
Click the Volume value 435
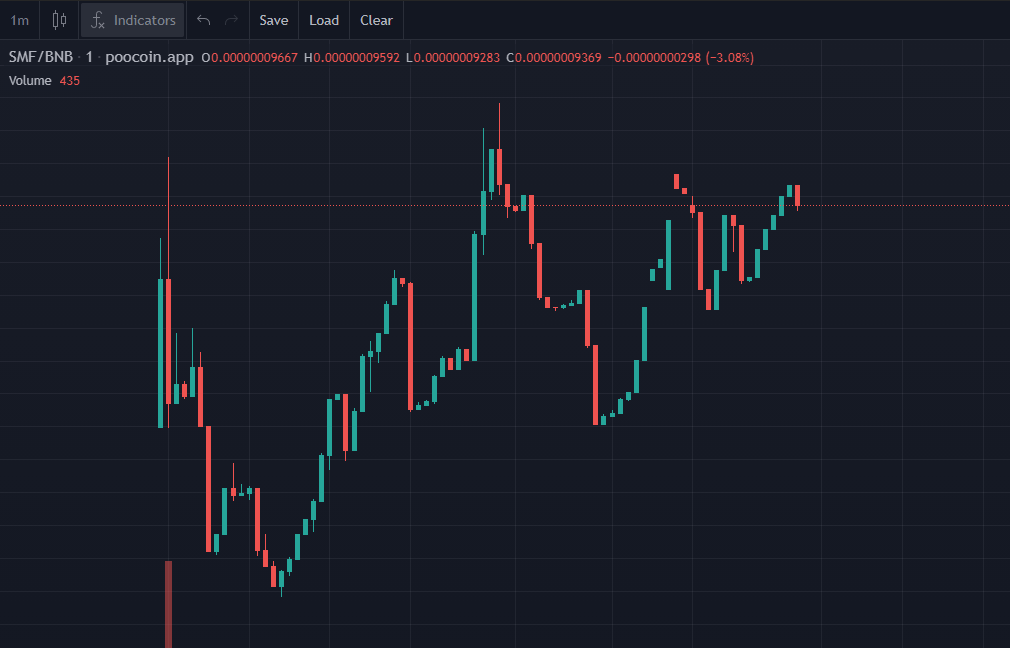(x=70, y=81)
